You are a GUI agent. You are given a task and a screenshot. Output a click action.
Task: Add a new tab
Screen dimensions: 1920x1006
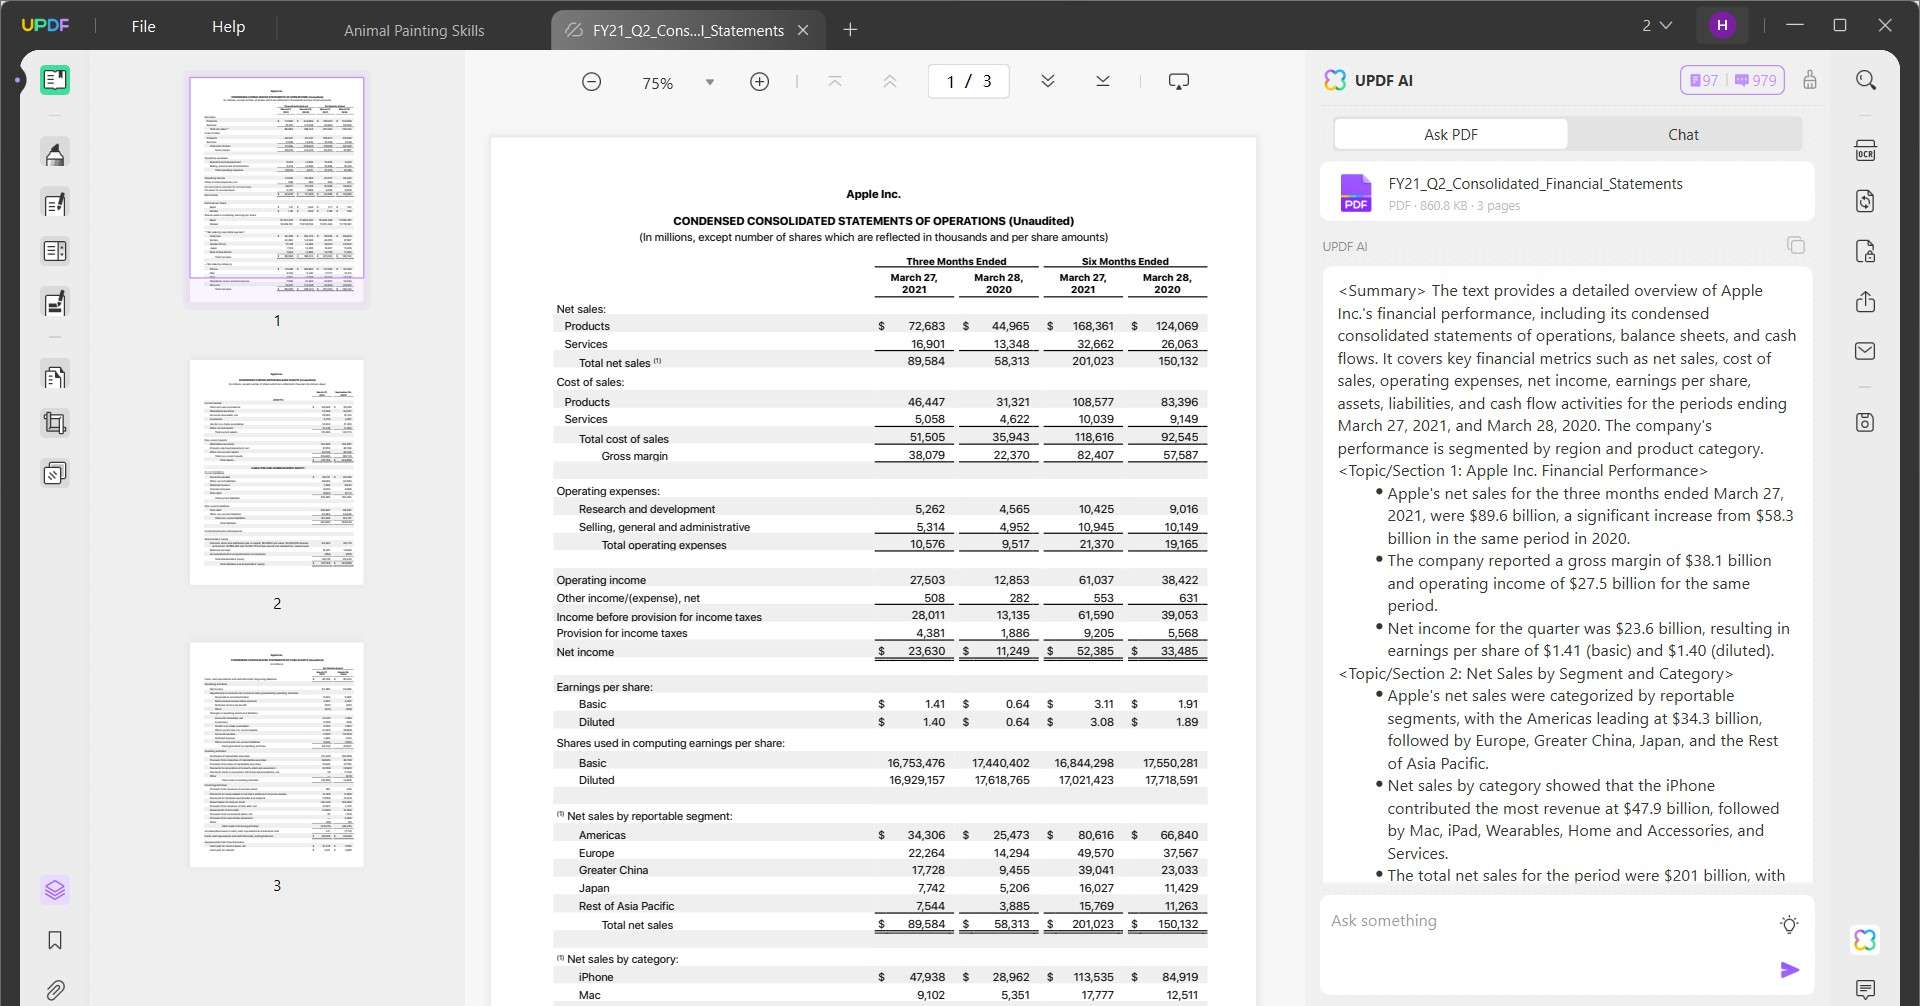click(x=850, y=30)
